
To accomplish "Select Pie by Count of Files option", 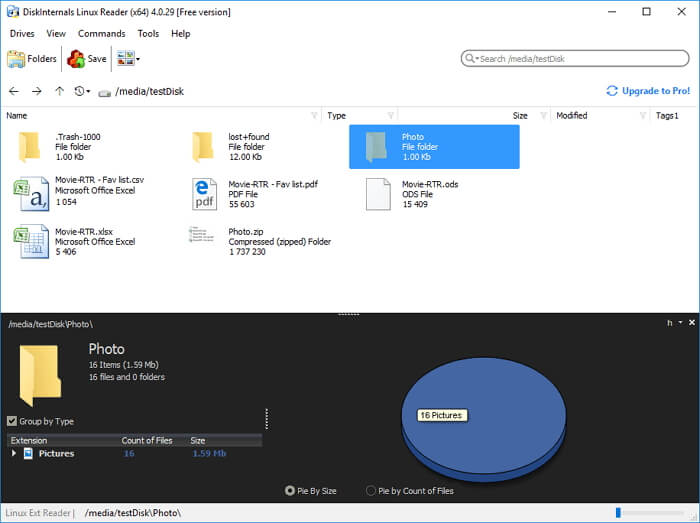I will pos(371,491).
